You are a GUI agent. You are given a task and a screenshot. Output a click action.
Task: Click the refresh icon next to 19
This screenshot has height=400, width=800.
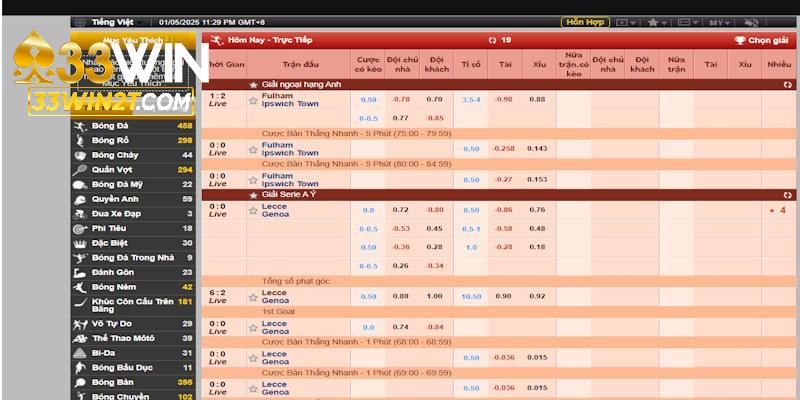click(492, 40)
